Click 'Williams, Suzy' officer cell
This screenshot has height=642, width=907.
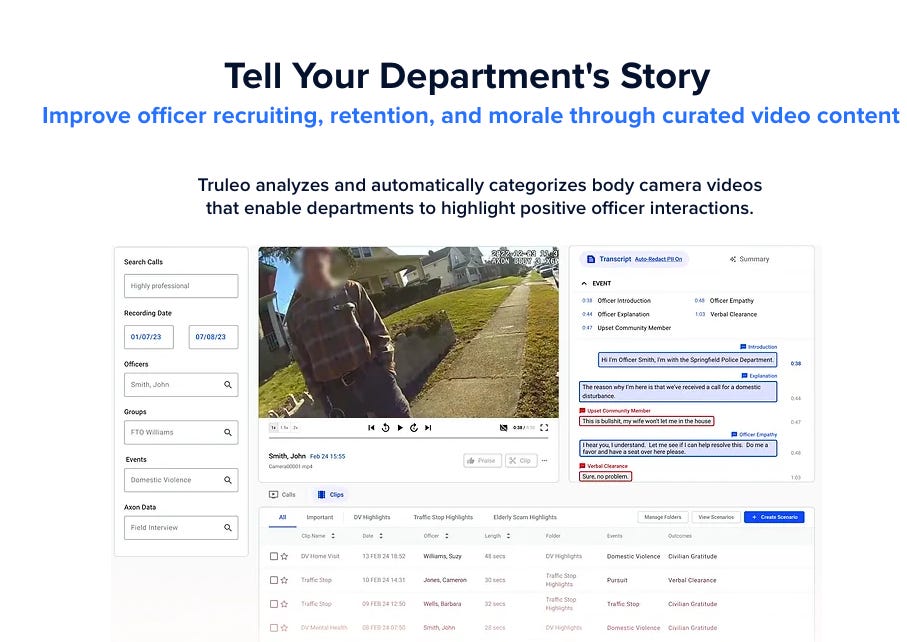tap(443, 556)
